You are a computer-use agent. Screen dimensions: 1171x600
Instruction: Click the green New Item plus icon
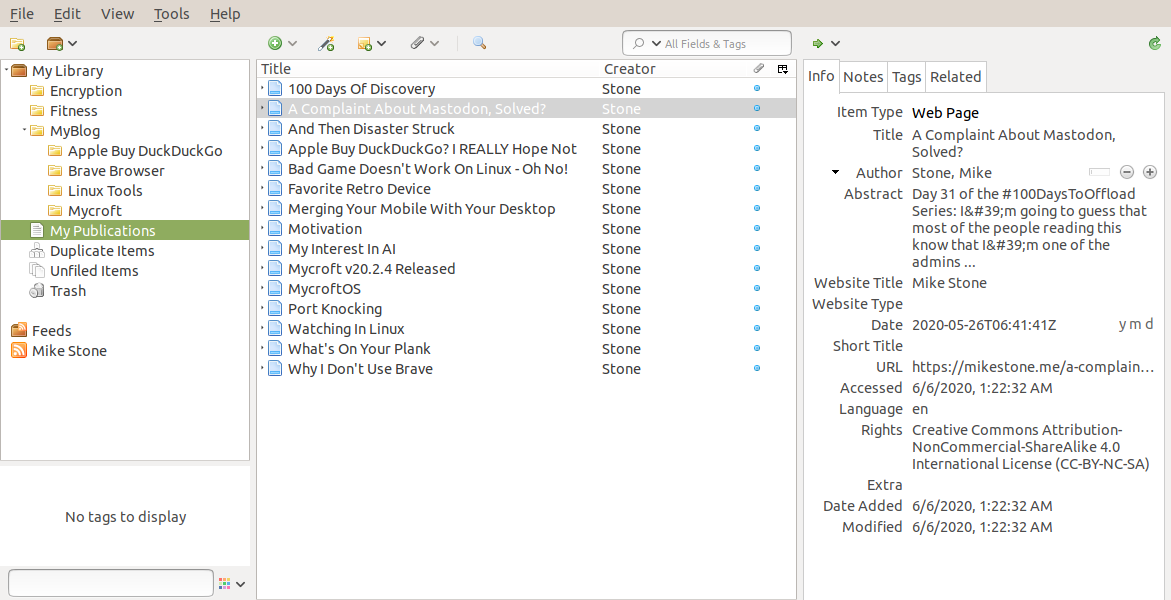coord(275,44)
